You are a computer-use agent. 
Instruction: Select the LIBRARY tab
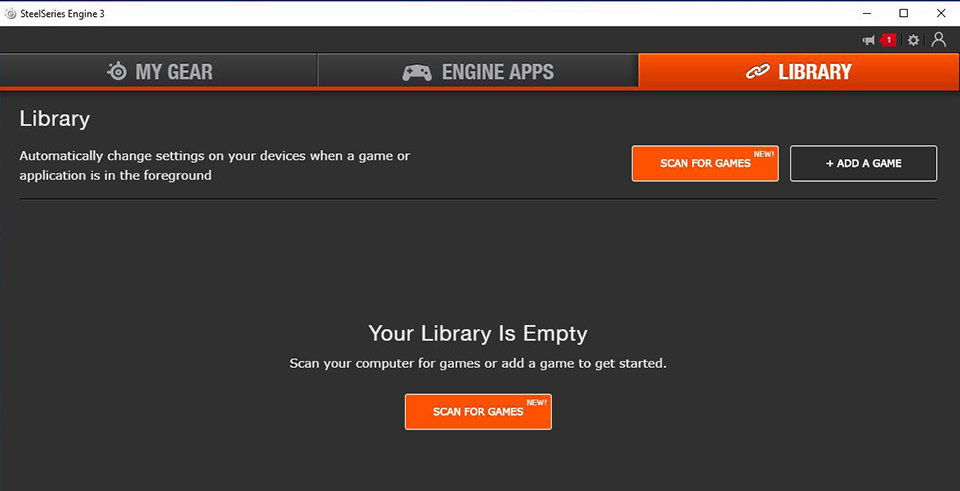click(799, 72)
